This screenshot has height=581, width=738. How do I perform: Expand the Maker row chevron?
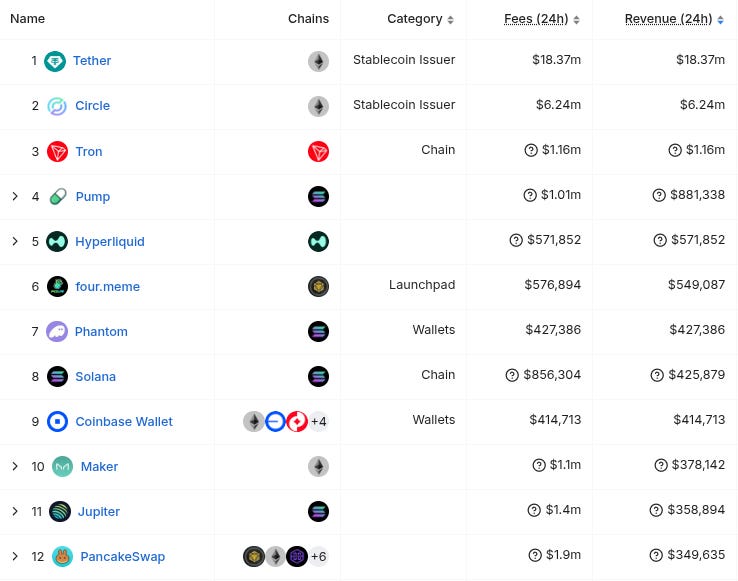click(15, 466)
